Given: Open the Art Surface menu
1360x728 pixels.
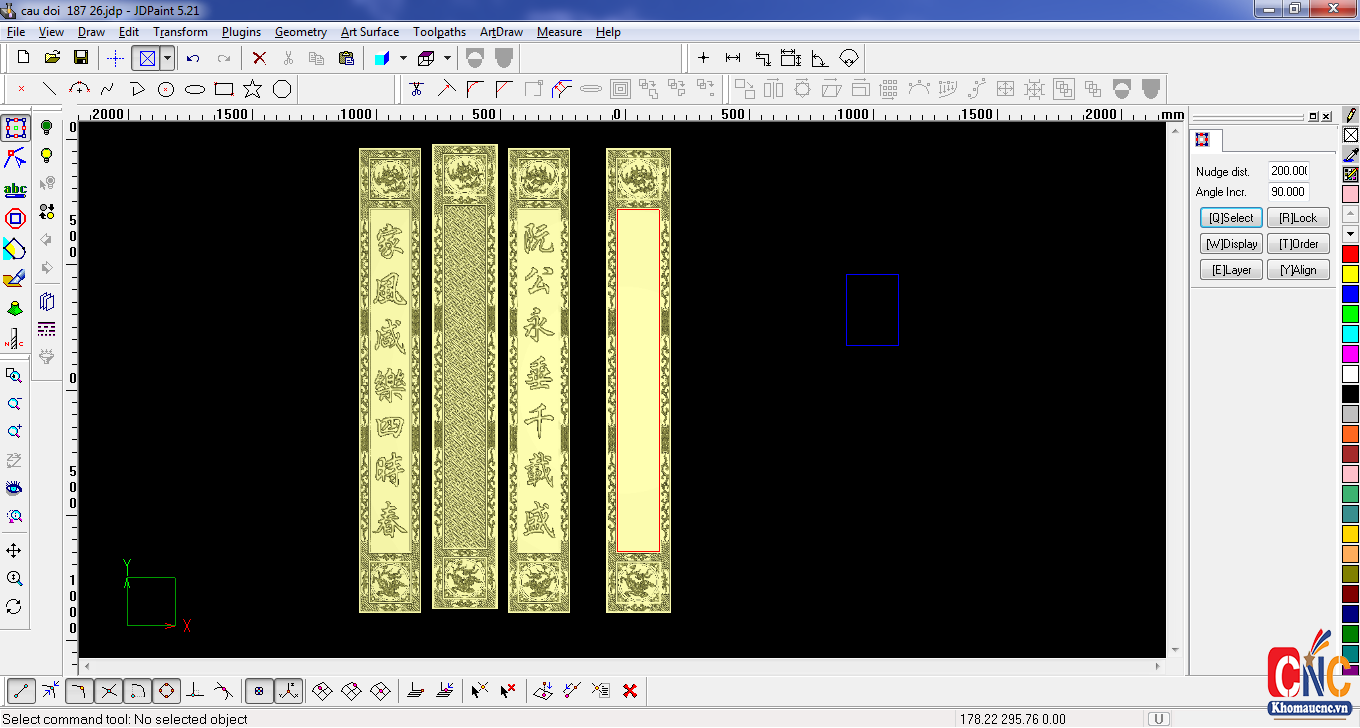Looking at the screenshot, I should (x=369, y=32).
